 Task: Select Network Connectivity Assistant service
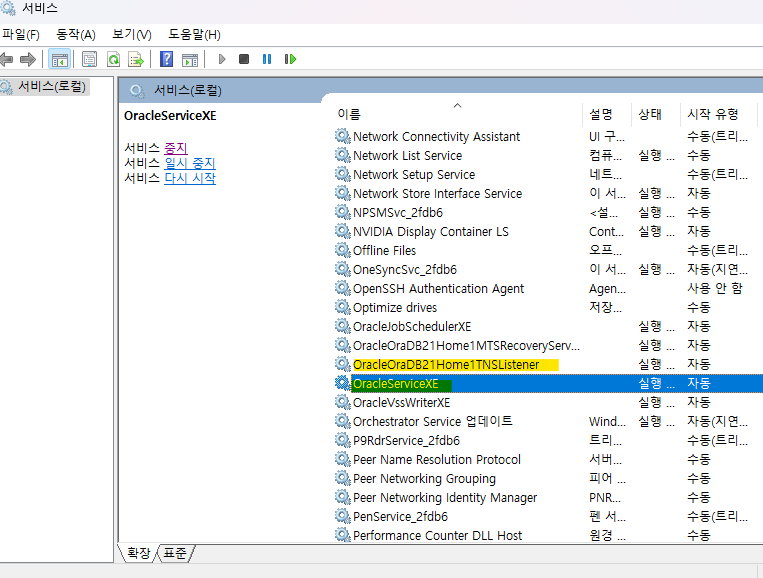click(x=548, y=137)
